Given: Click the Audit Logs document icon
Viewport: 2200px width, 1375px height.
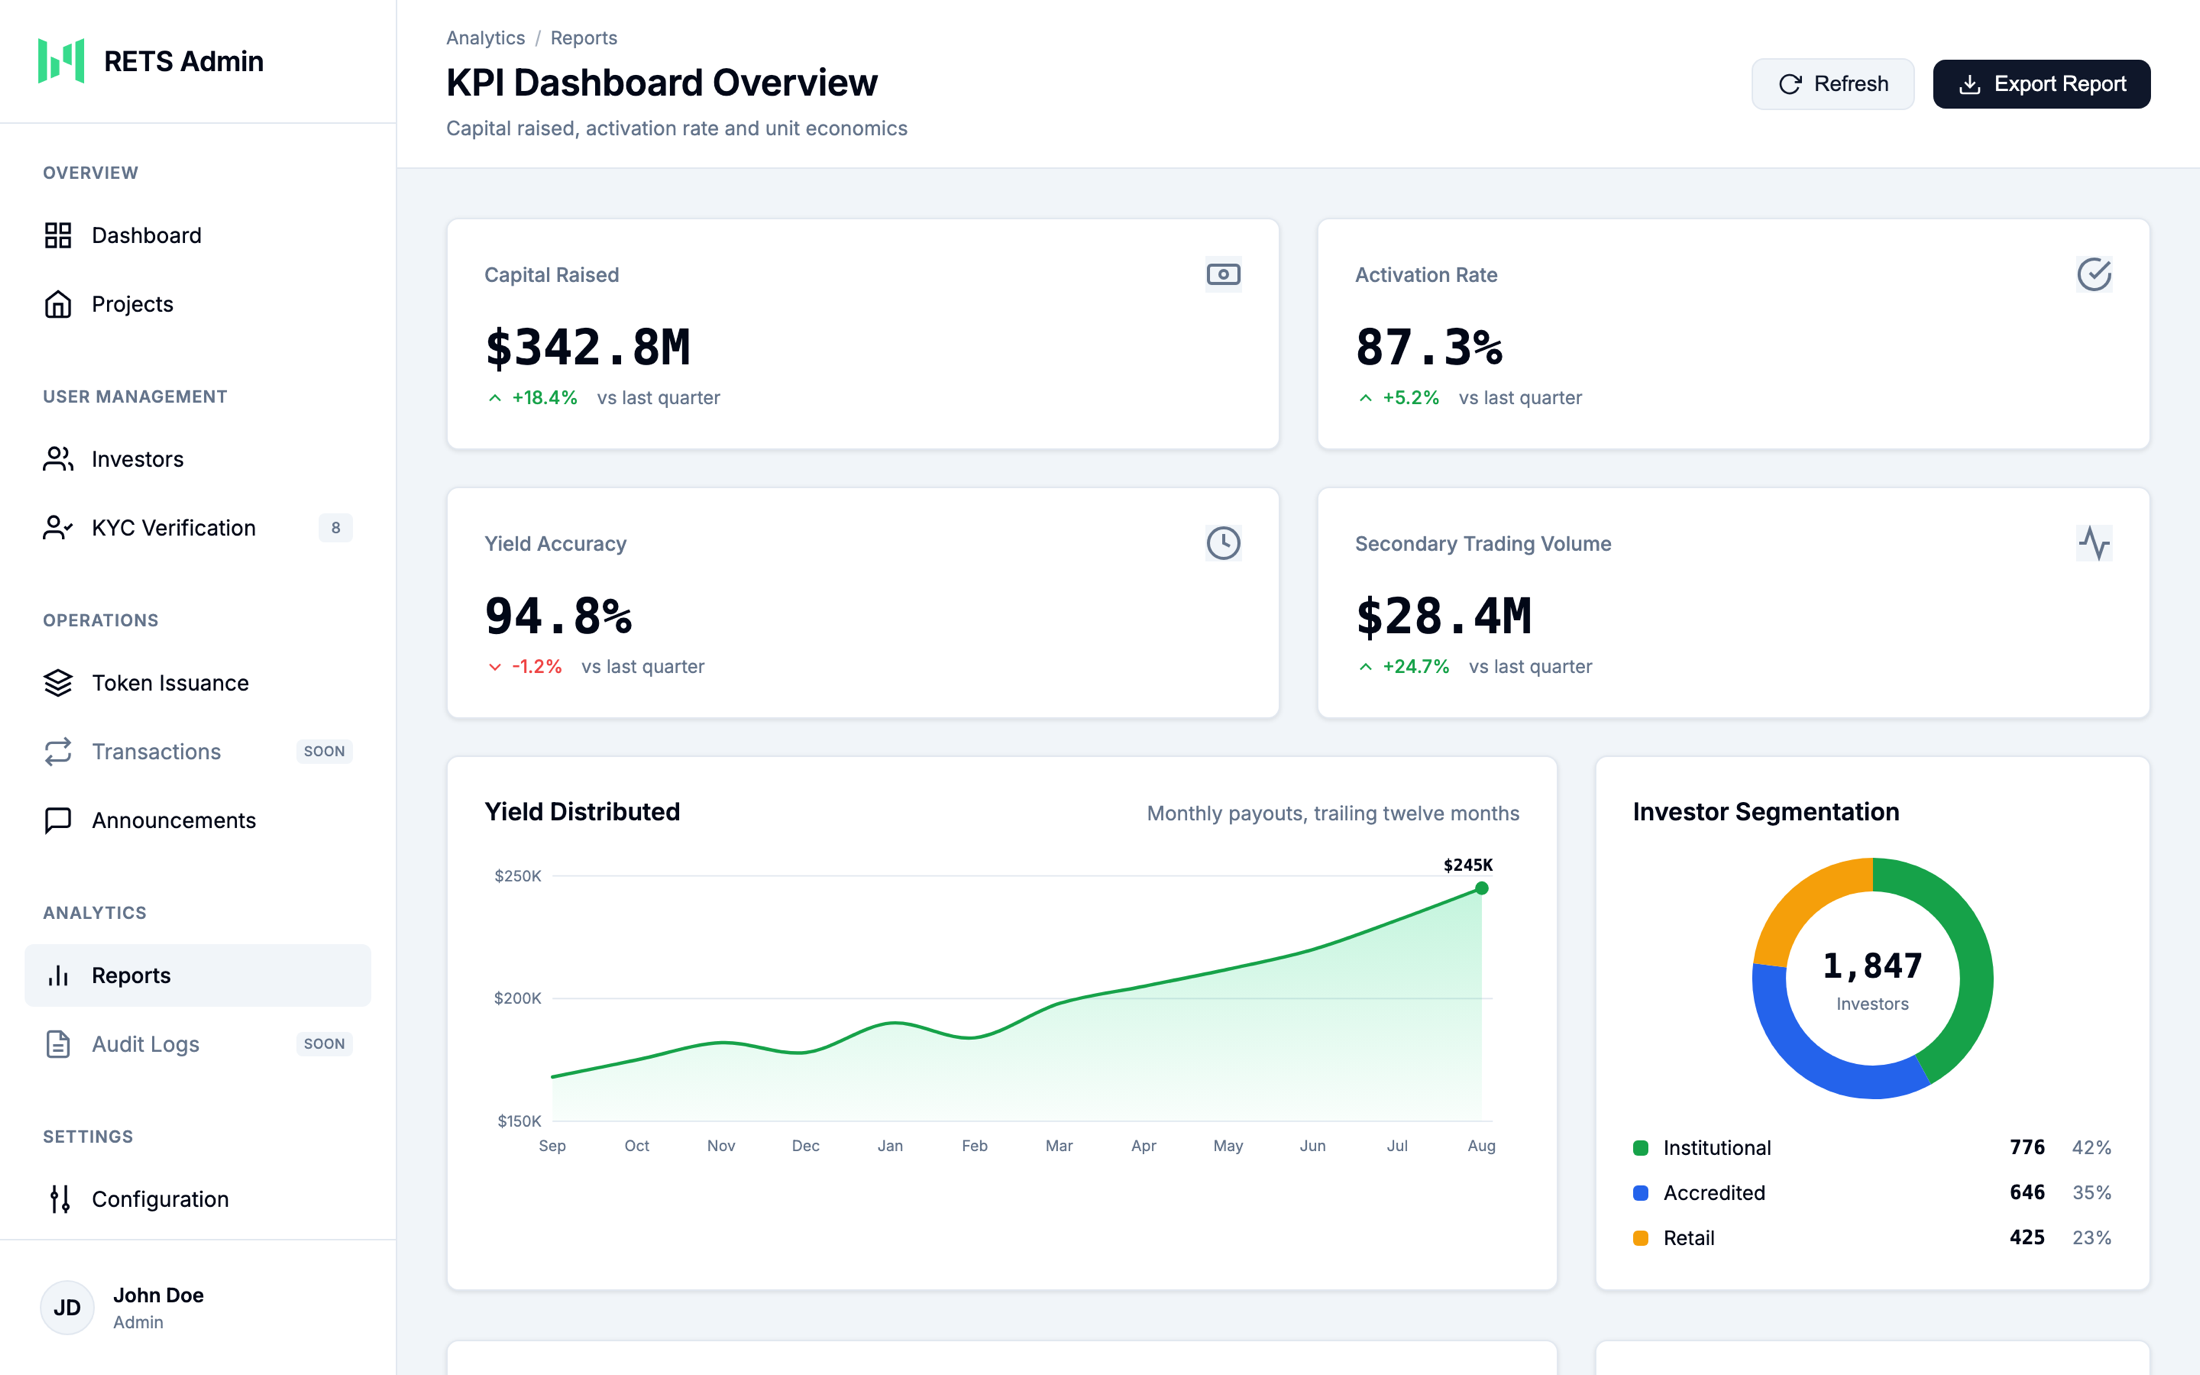Looking at the screenshot, I should (x=58, y=1044).
